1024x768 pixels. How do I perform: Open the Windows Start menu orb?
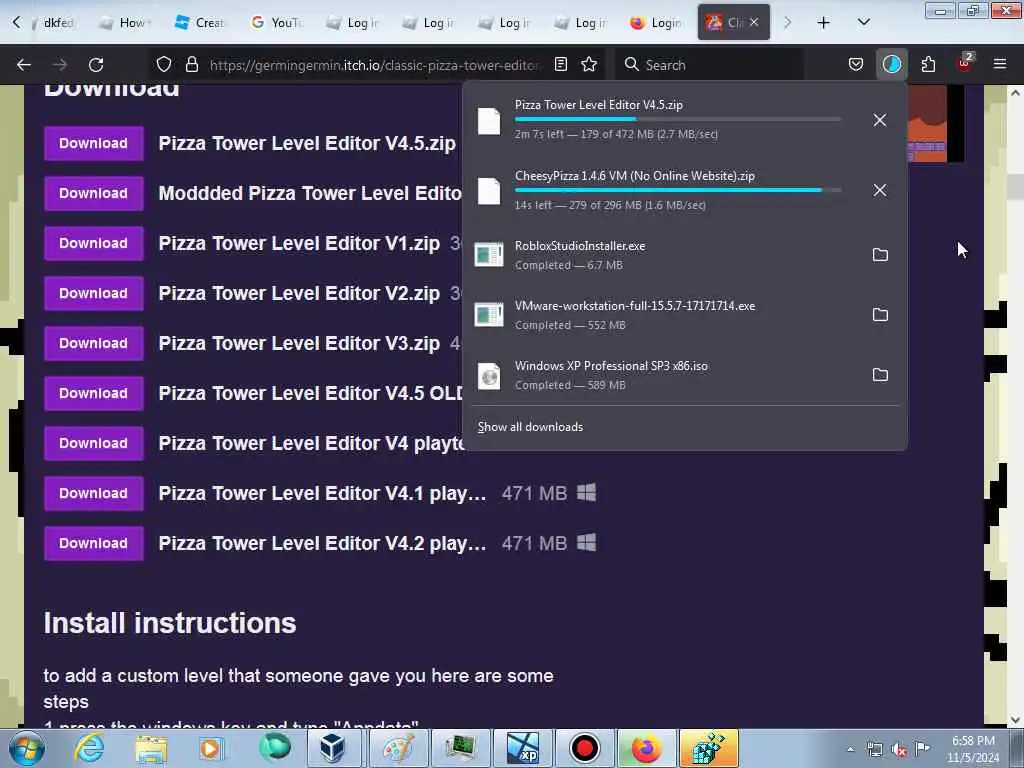pyautogui.click(x=27, y=748)
